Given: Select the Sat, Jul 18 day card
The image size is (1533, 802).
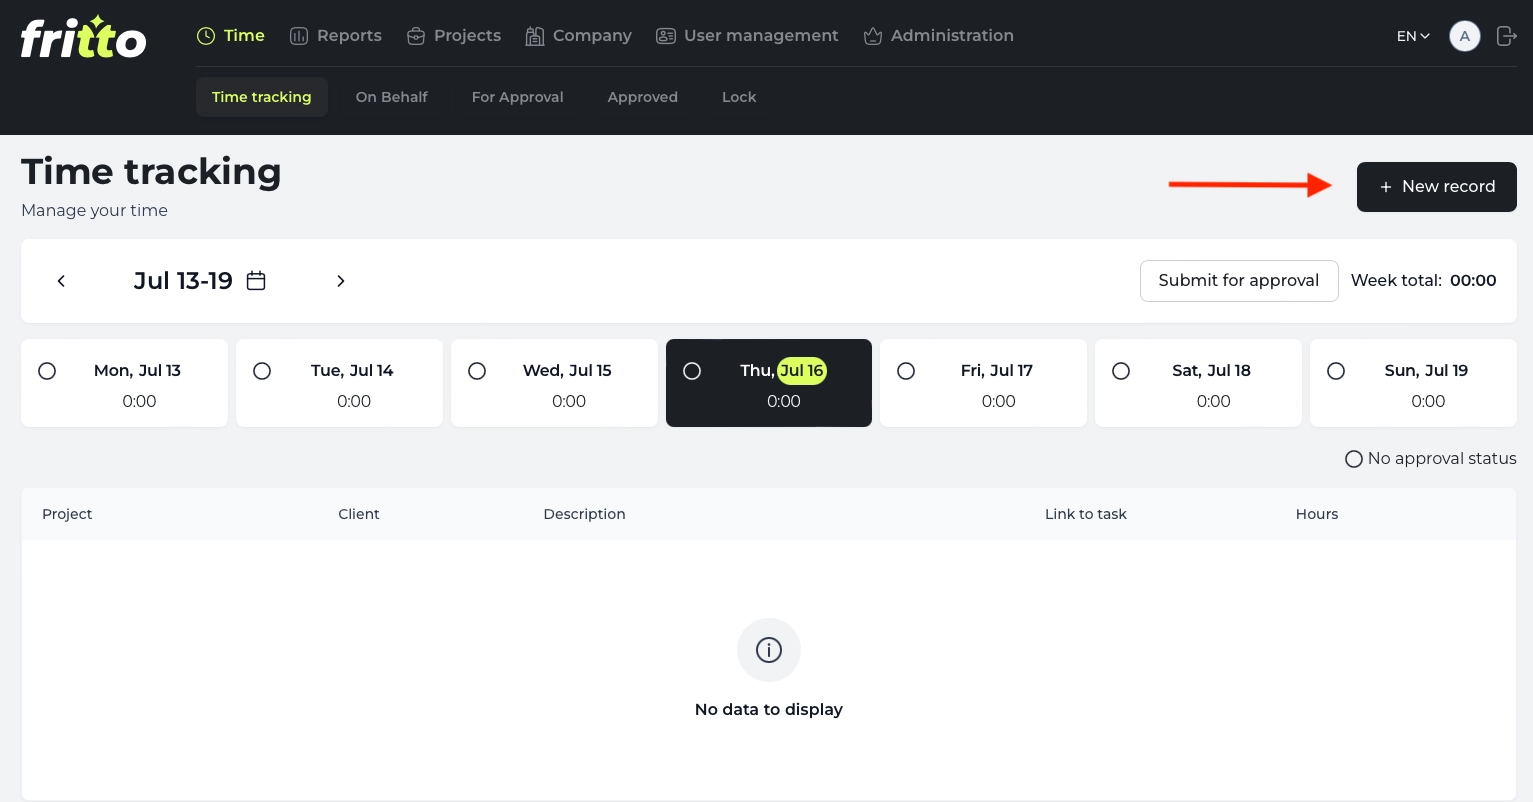Looking at the screenshot, I should point(1198,383).
